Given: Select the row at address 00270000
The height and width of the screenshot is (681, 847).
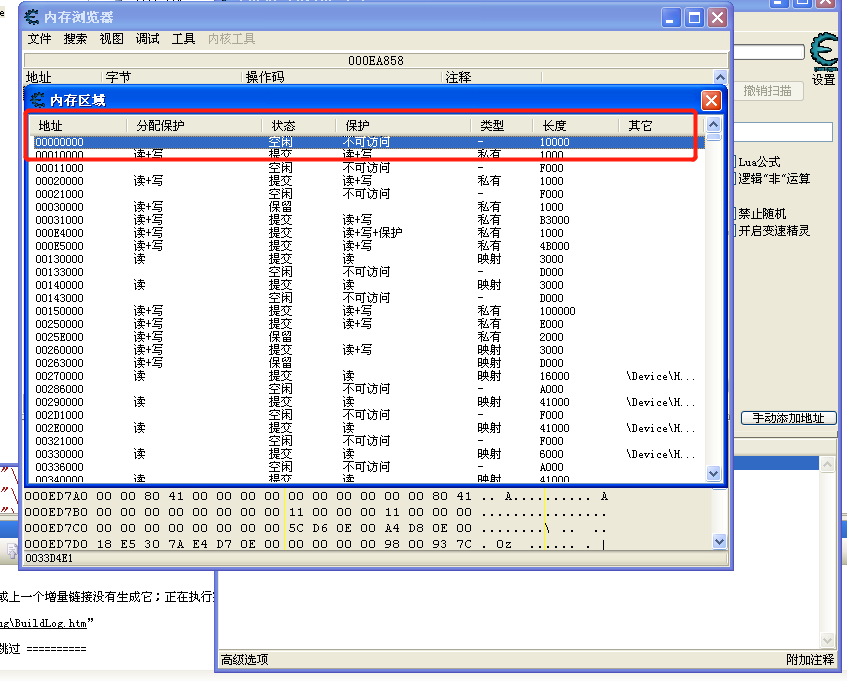Looking at the screenshot, I should point(369,376).
